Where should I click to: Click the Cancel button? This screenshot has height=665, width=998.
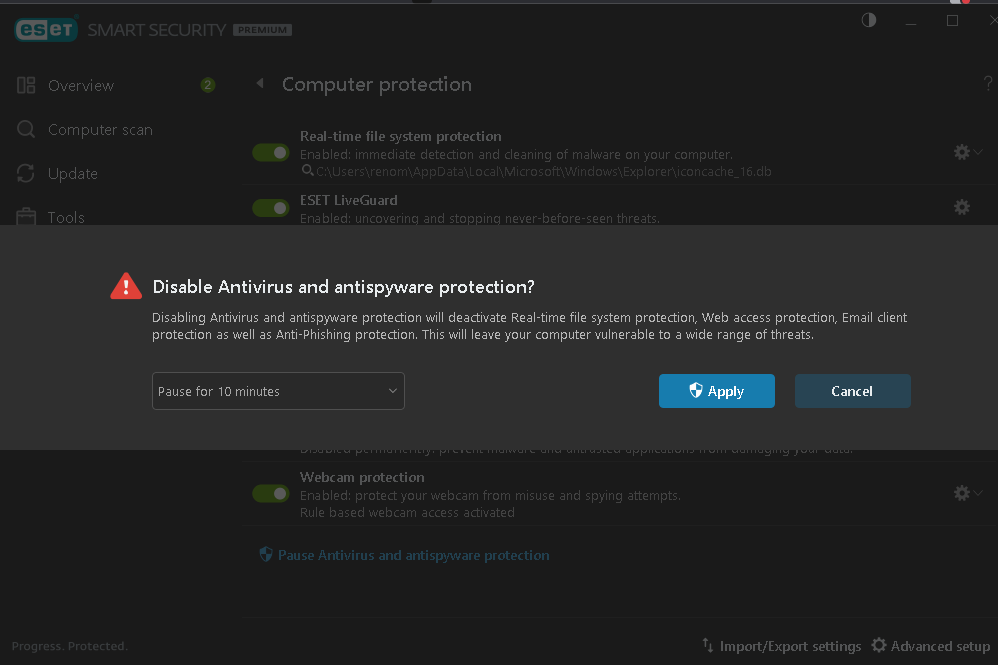(x=852, y=391)
